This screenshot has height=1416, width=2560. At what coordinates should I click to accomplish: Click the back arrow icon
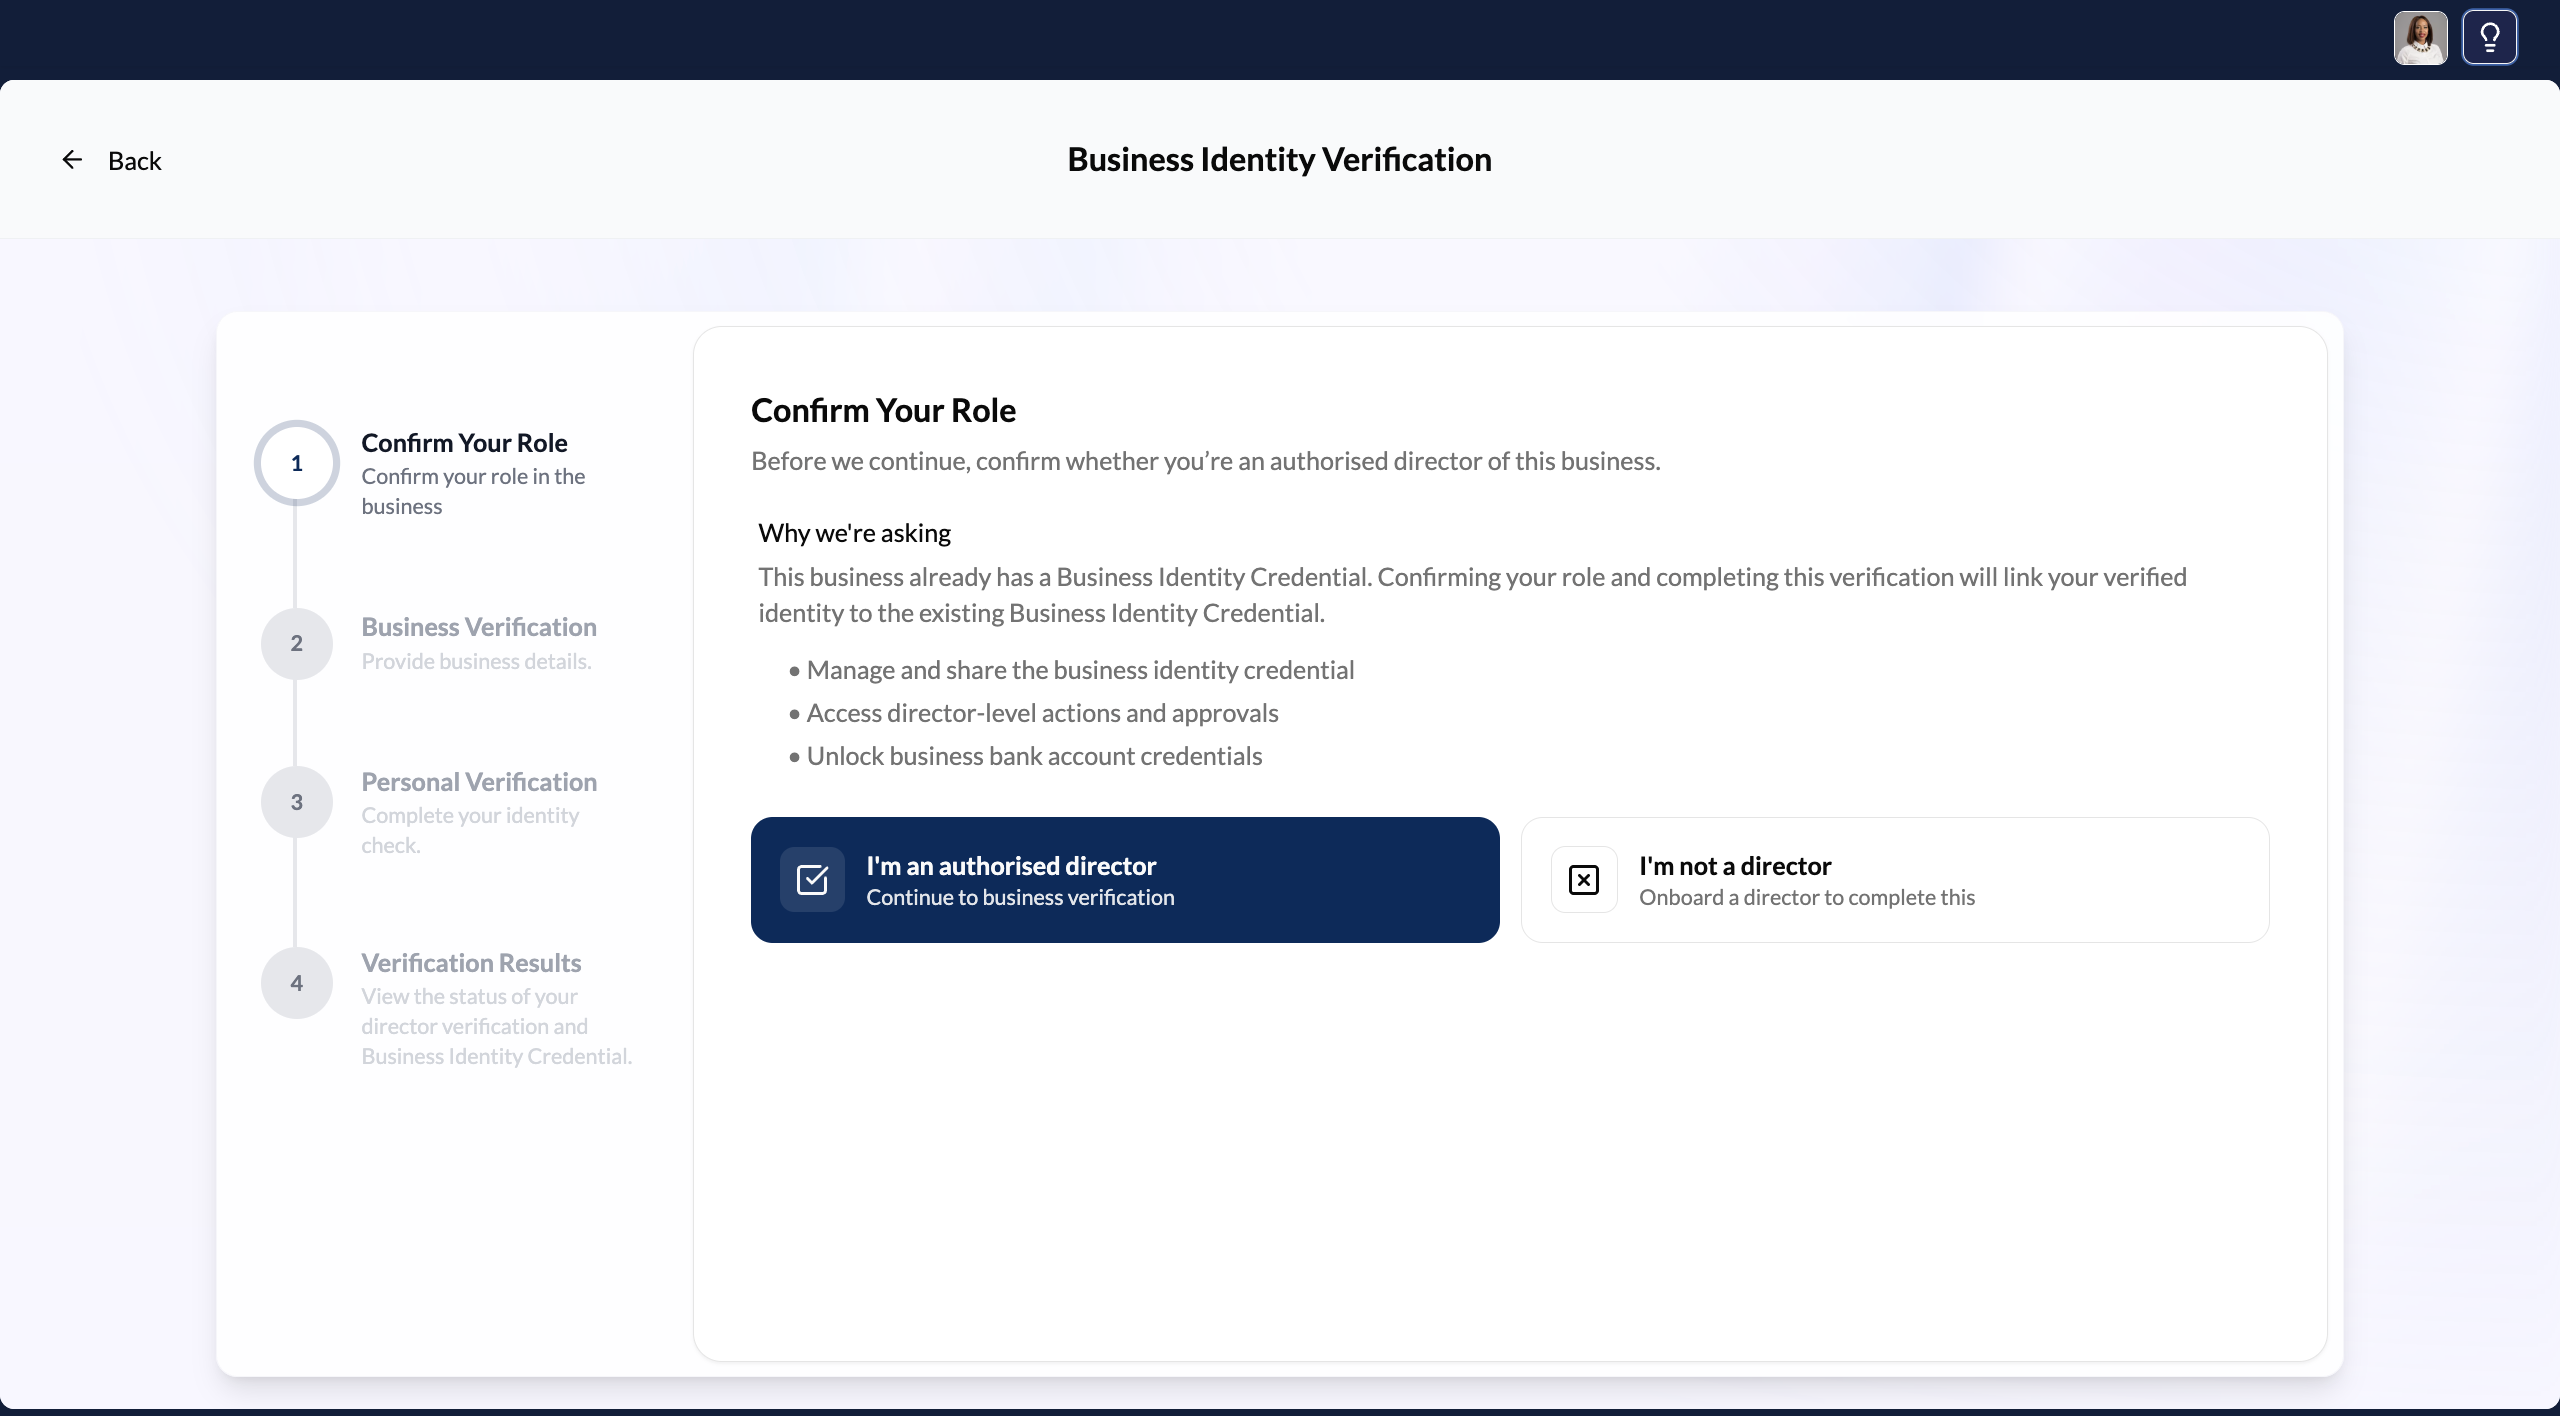click(71, 159)
